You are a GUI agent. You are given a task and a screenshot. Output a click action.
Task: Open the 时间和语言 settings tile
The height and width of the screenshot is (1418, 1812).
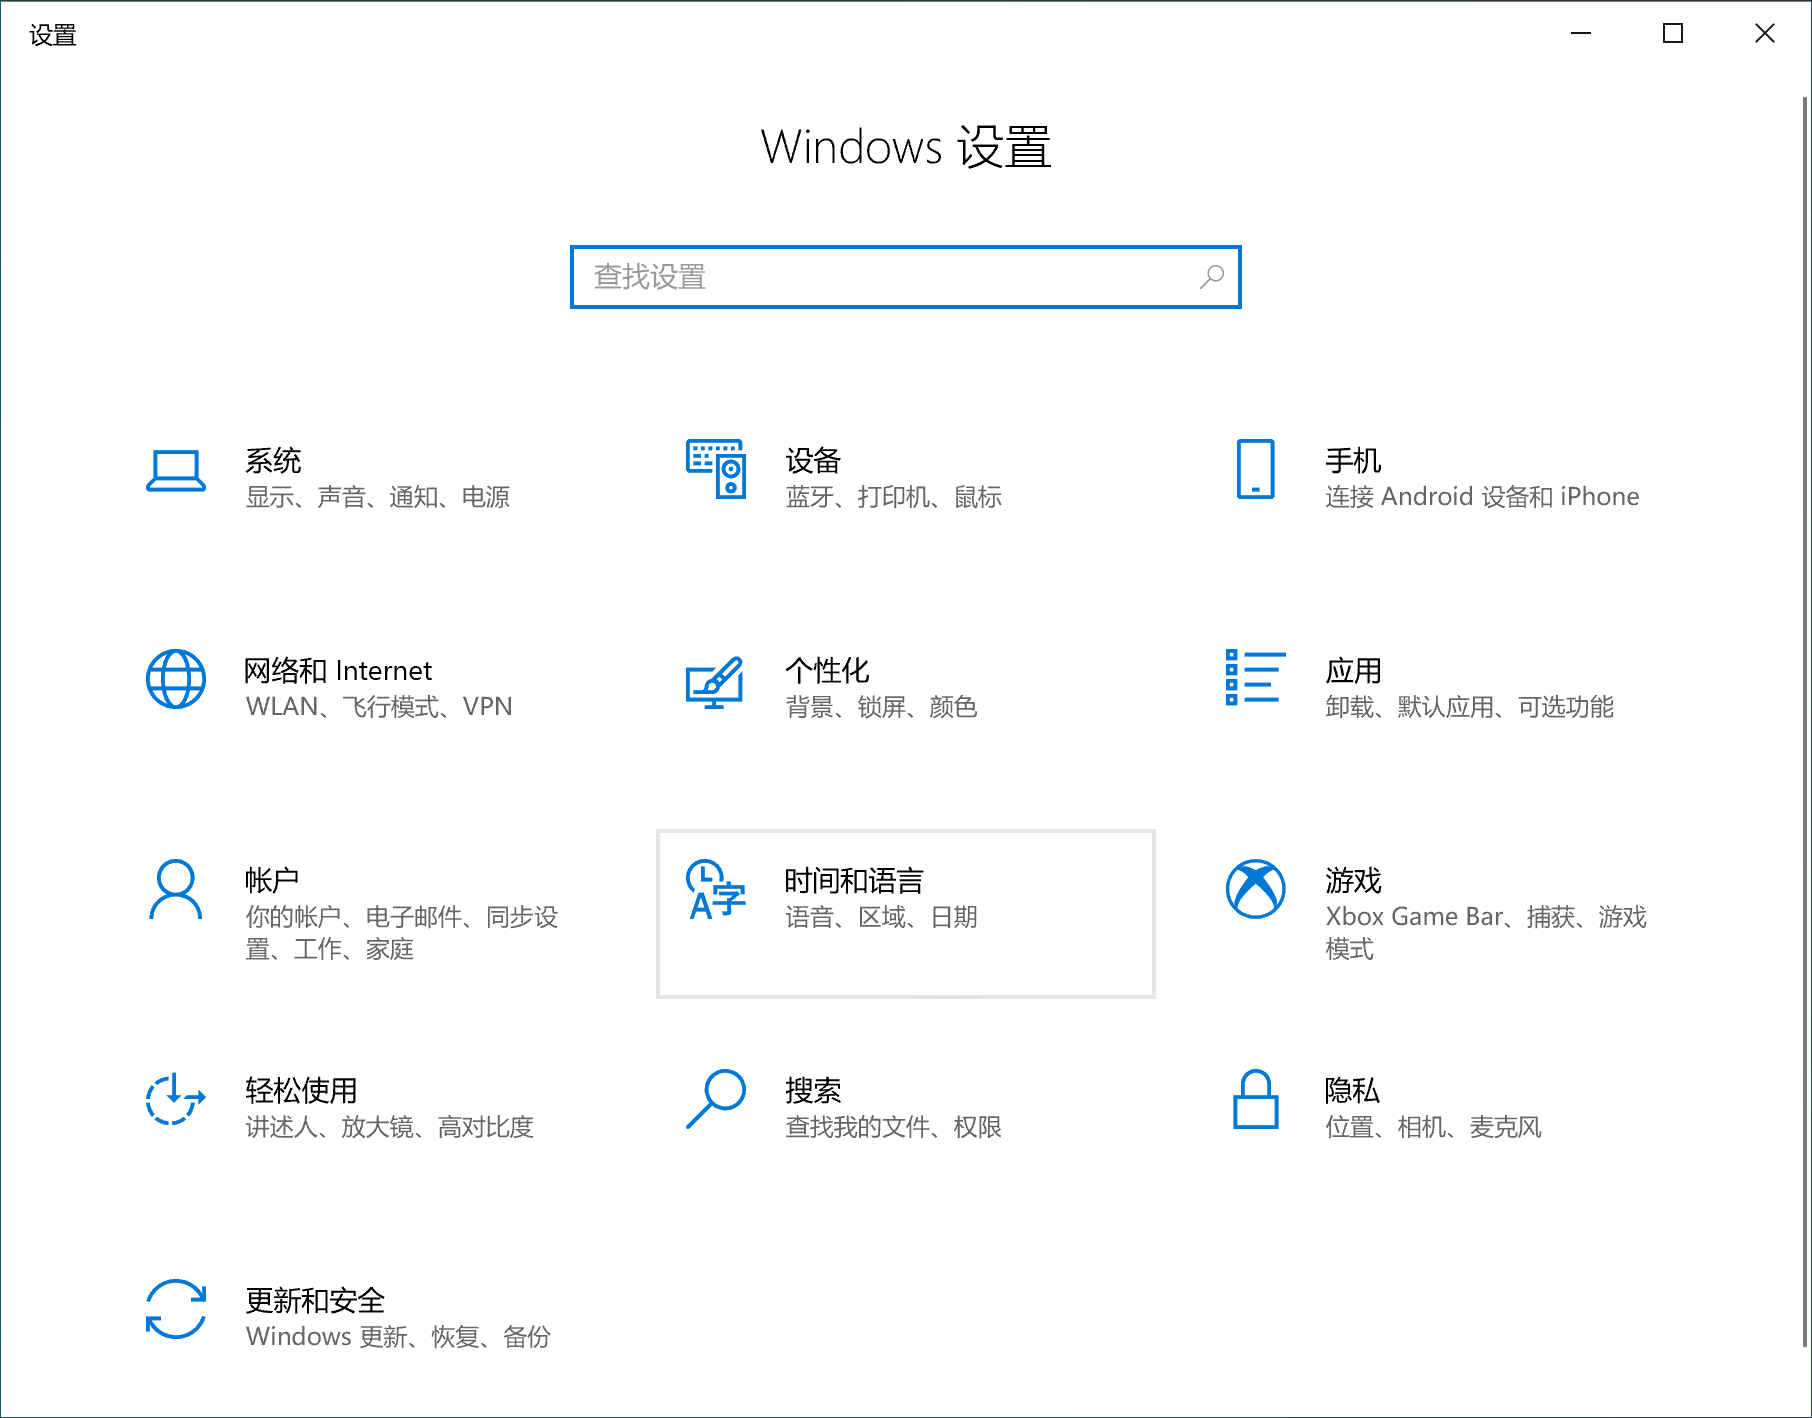pos(905,913)
